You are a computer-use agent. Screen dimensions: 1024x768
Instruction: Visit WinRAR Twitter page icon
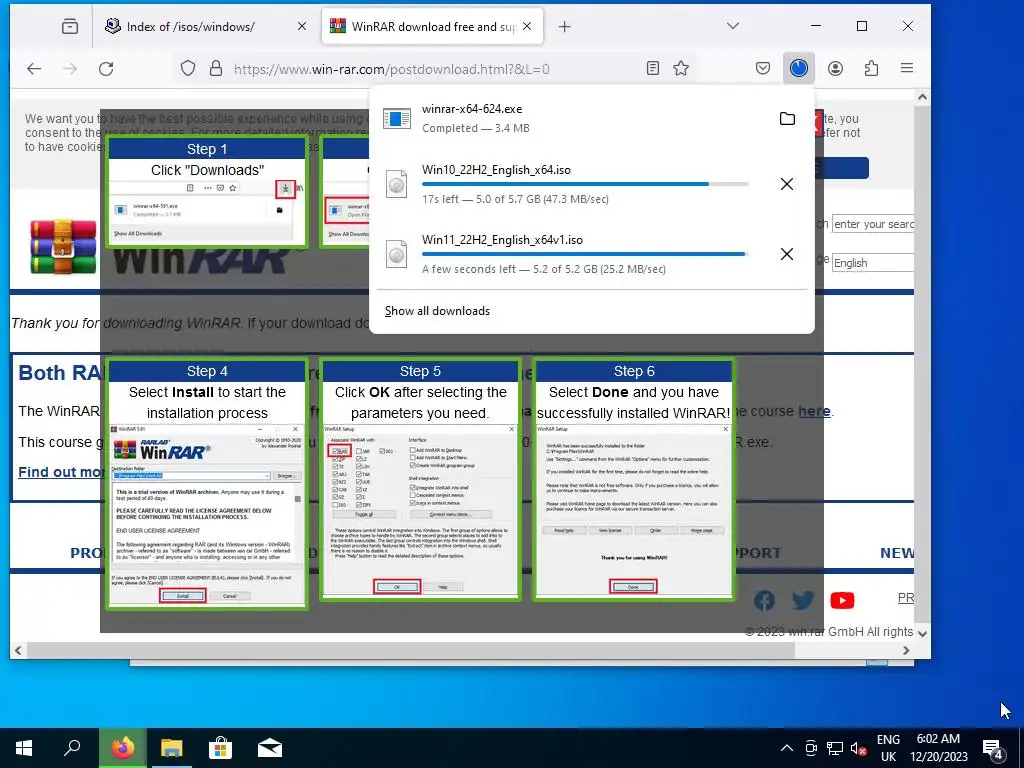(803, 600)
